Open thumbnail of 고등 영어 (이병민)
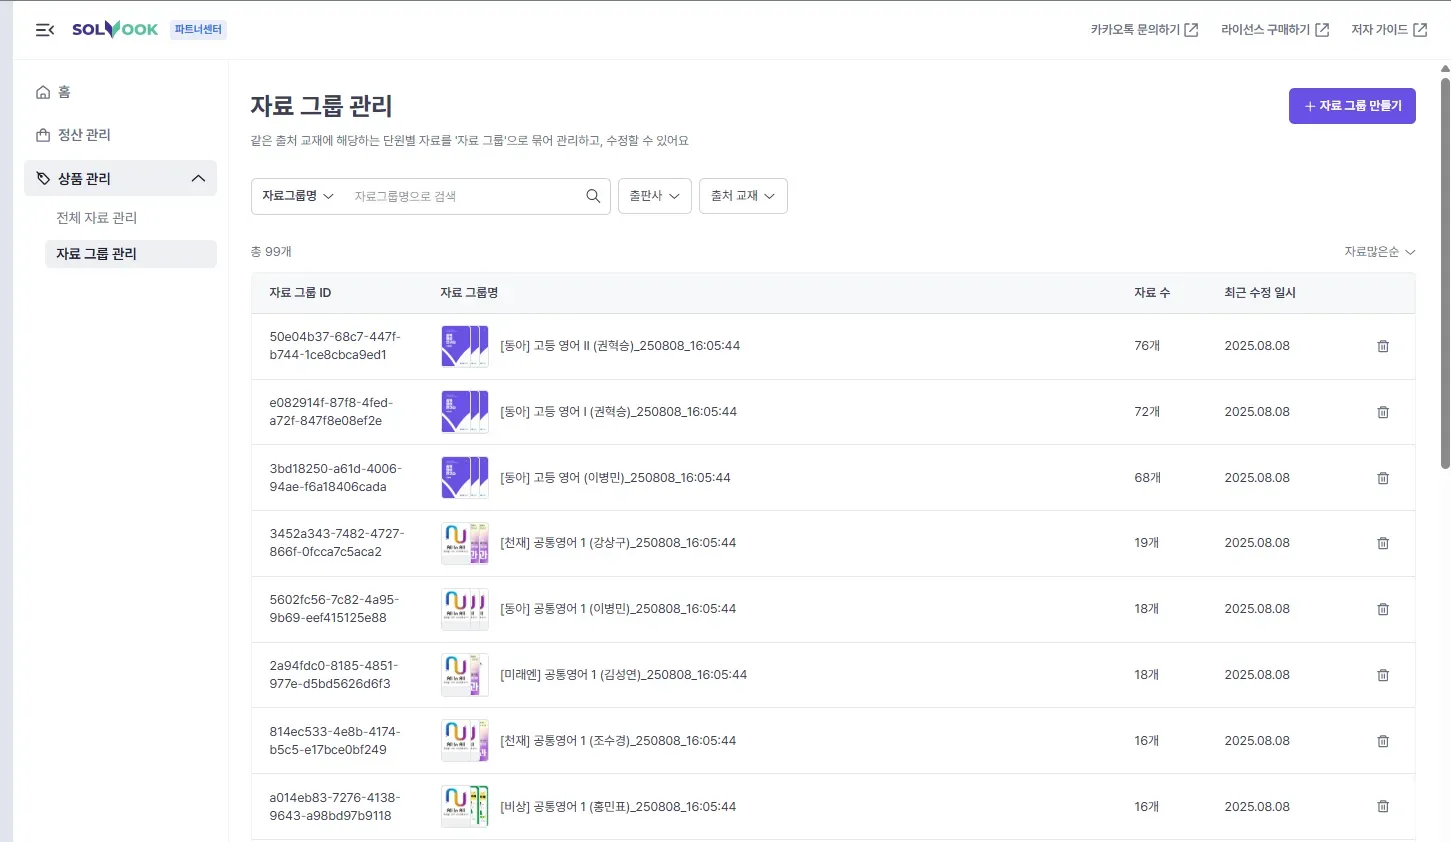This screenshot has height=842, width=1451. (465, 478)
